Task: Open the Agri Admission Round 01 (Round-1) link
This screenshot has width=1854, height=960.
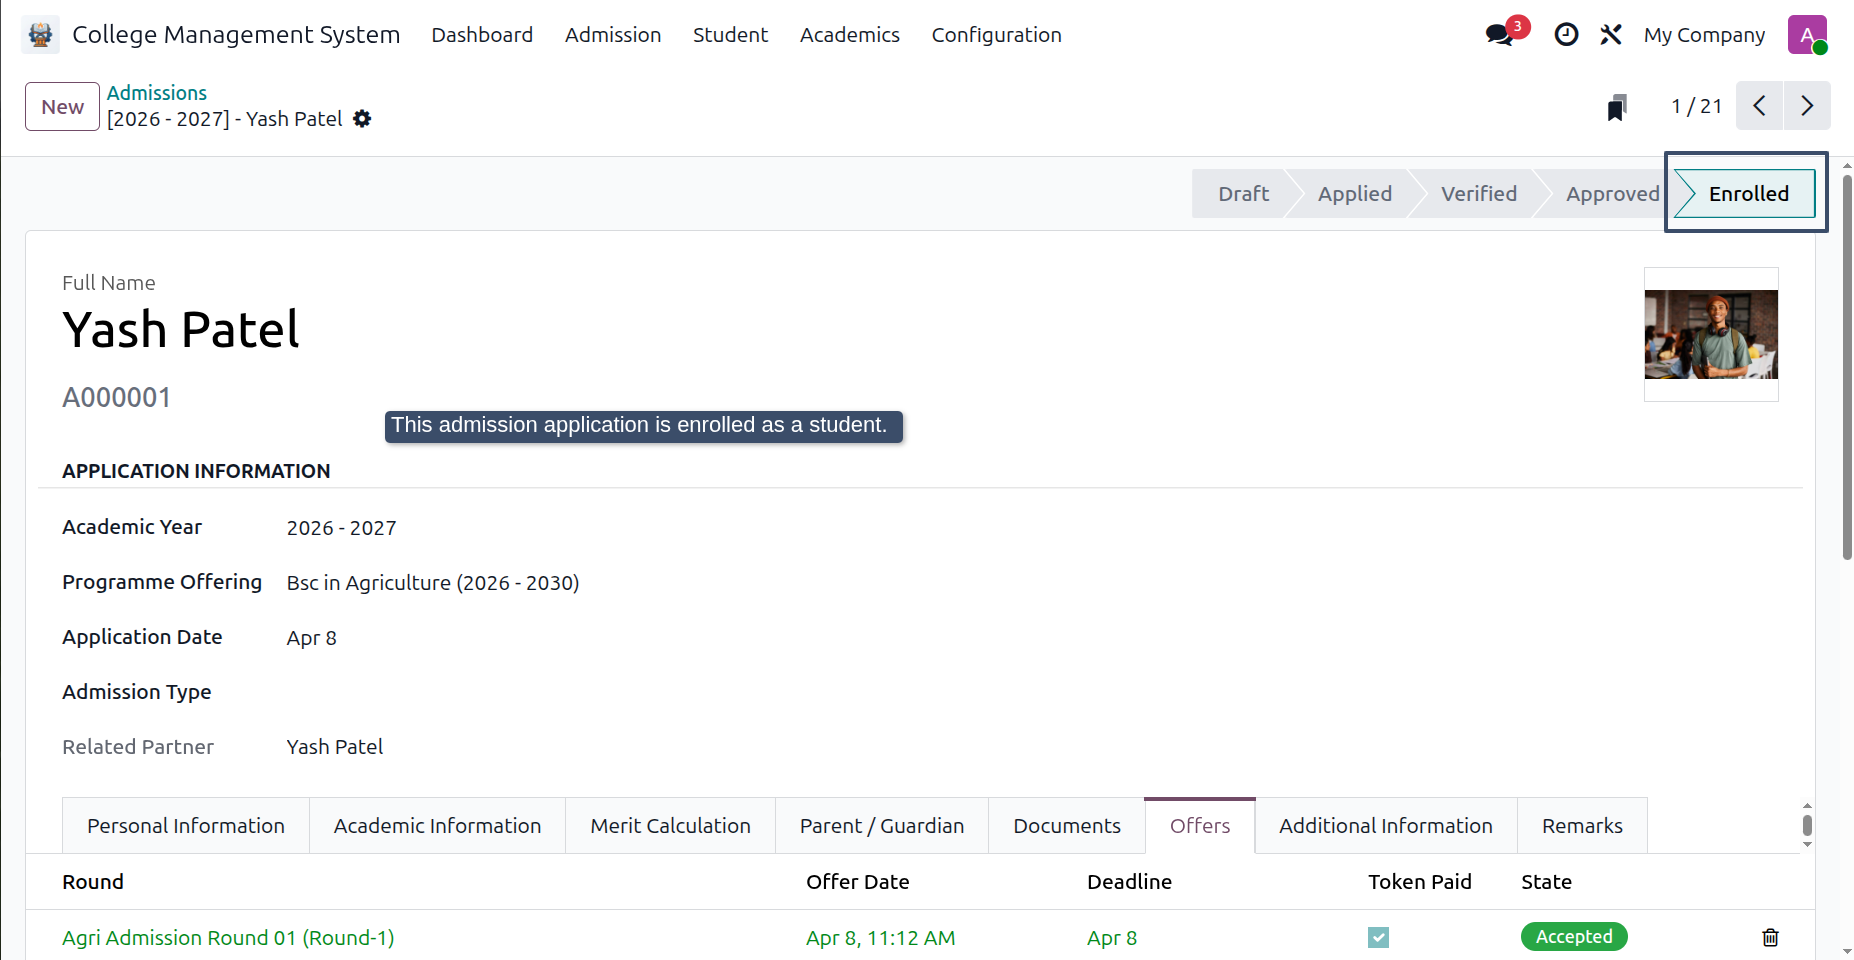Action: click(228, 938)
